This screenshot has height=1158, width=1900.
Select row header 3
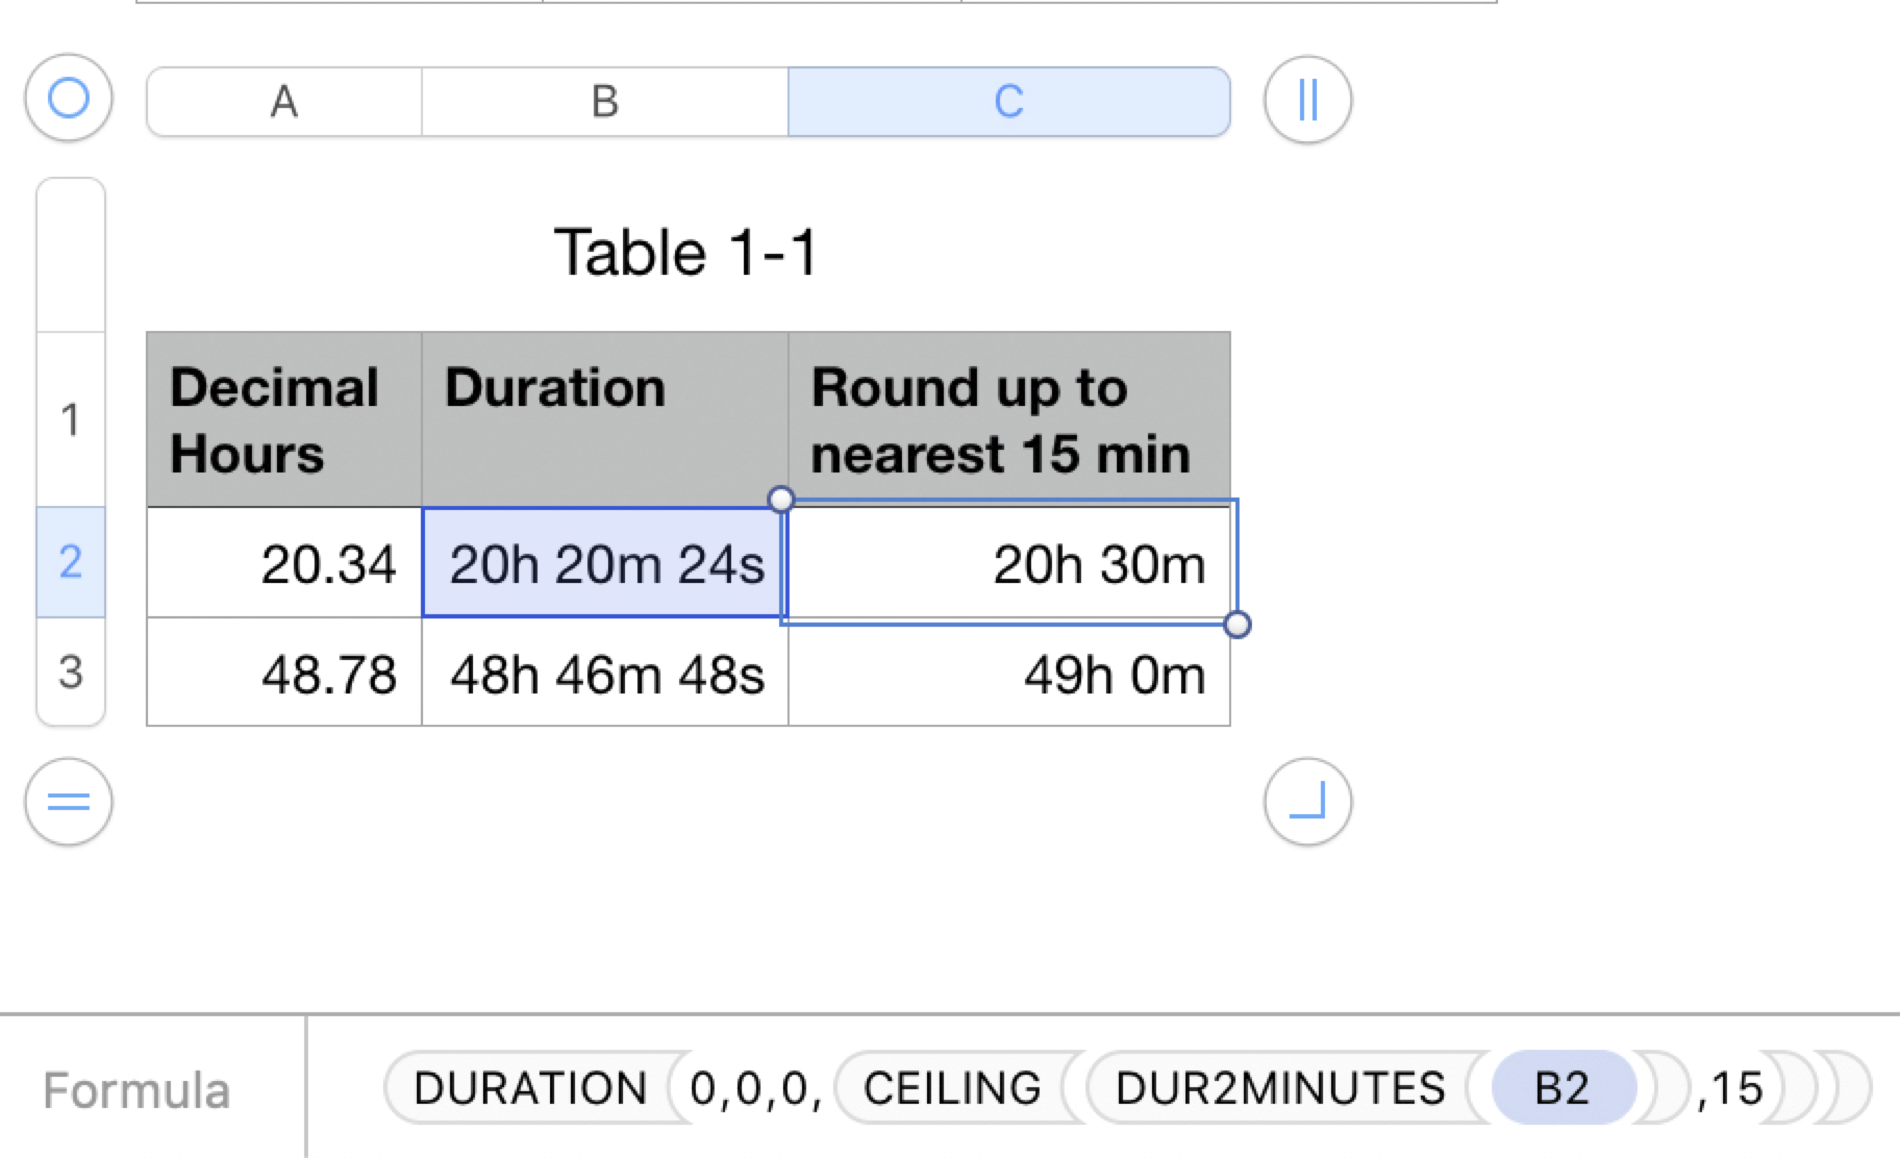pos(68,675)
